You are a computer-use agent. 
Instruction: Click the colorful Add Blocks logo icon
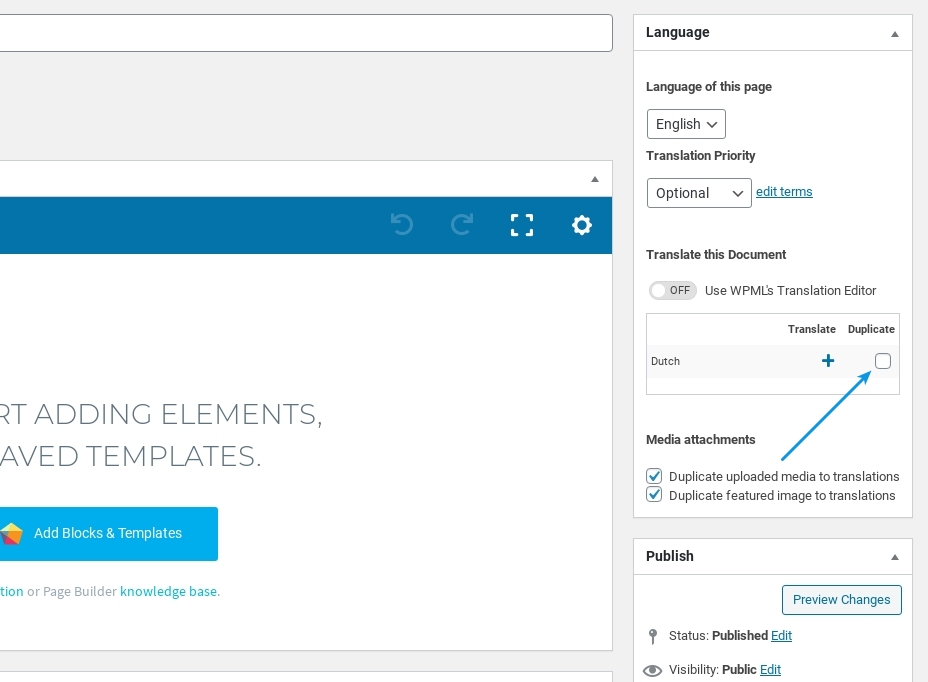(11, 534)
